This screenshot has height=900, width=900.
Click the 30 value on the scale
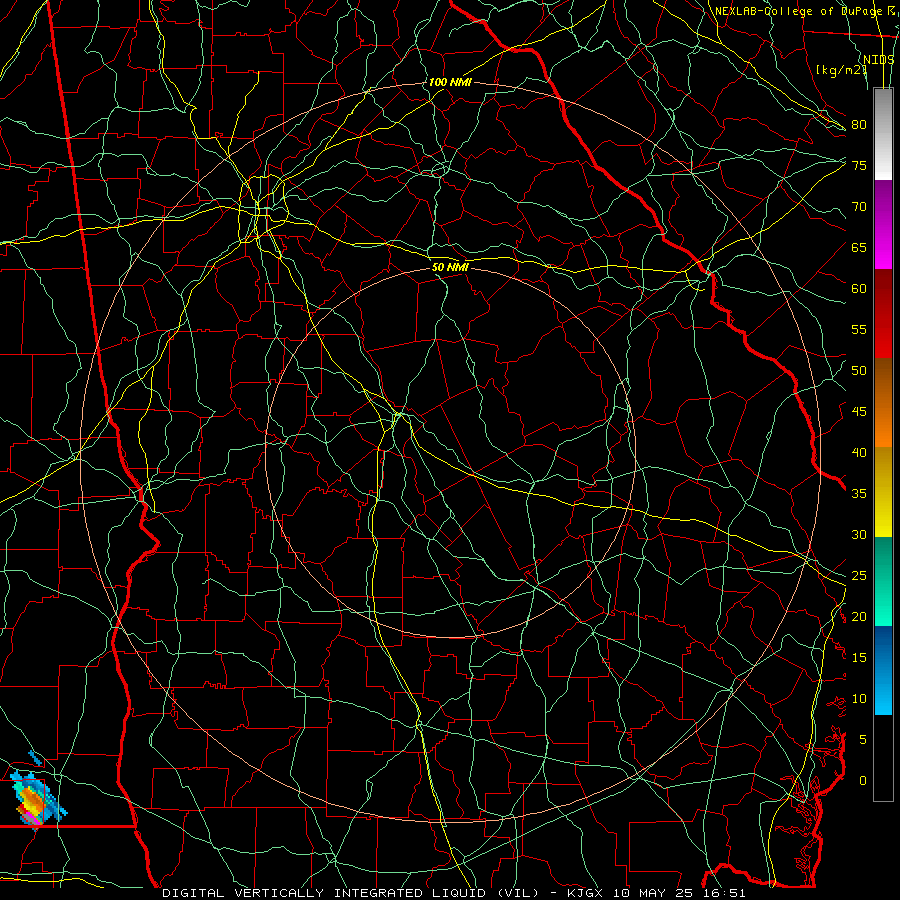click(x=859, y=534)
